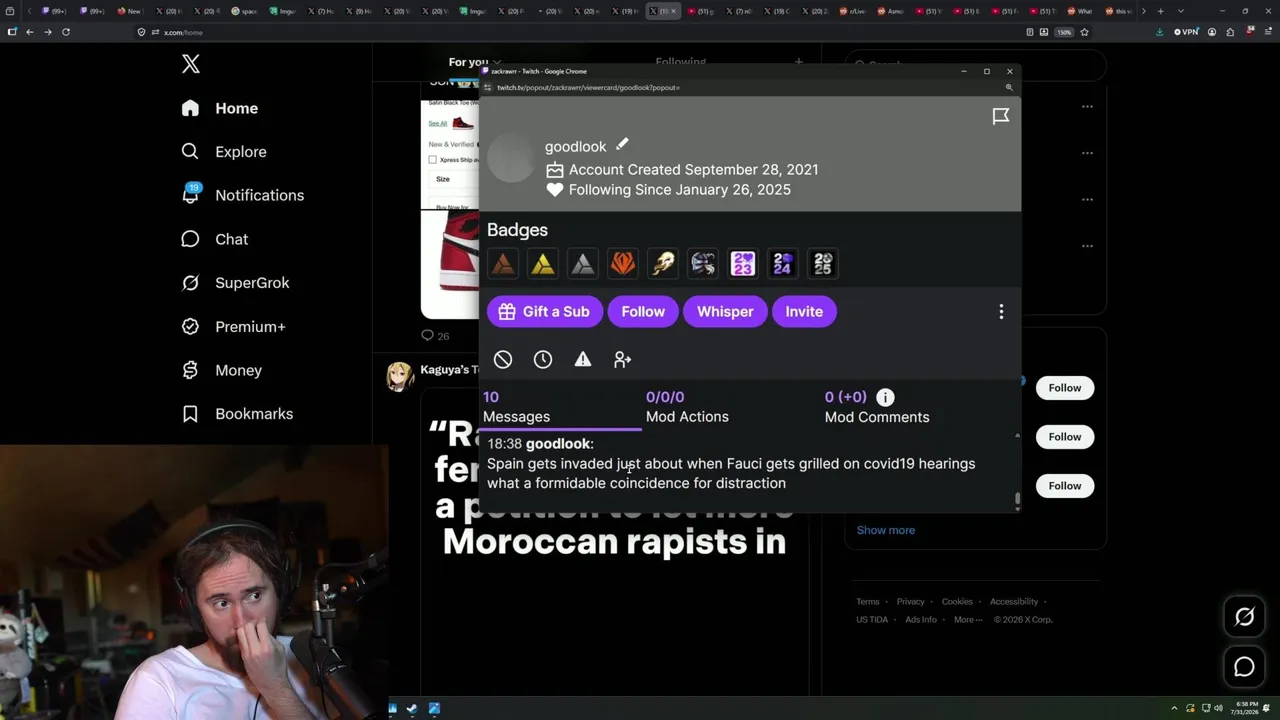Click the X.com browser address bar
This screenshot has height=720, width=1280.
pos(580,32)
